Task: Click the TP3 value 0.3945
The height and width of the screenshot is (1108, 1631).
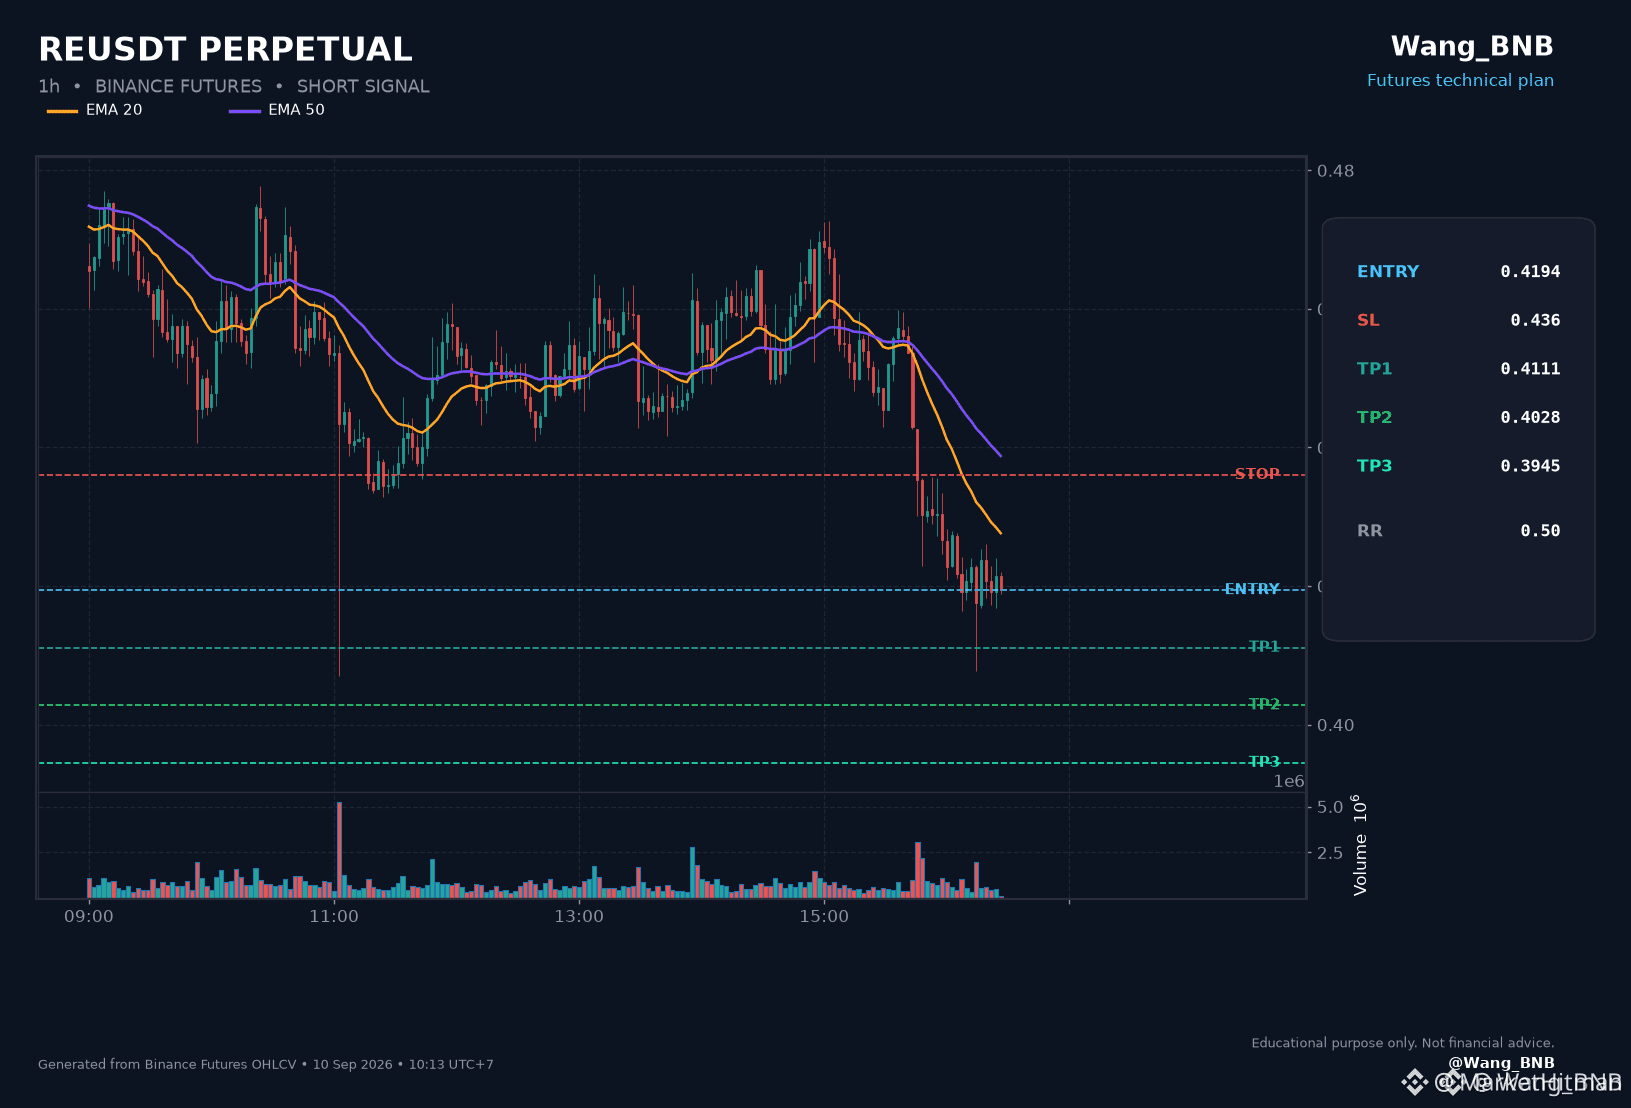Action: [1530, 466]
